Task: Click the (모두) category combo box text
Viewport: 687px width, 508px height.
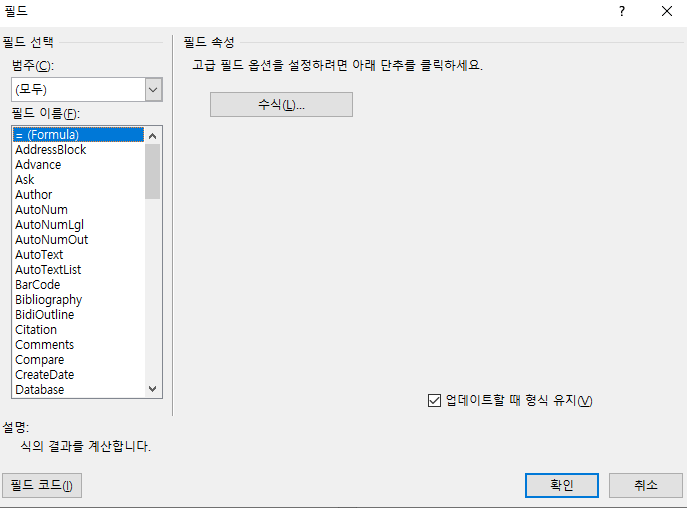Action: (31, 90)
